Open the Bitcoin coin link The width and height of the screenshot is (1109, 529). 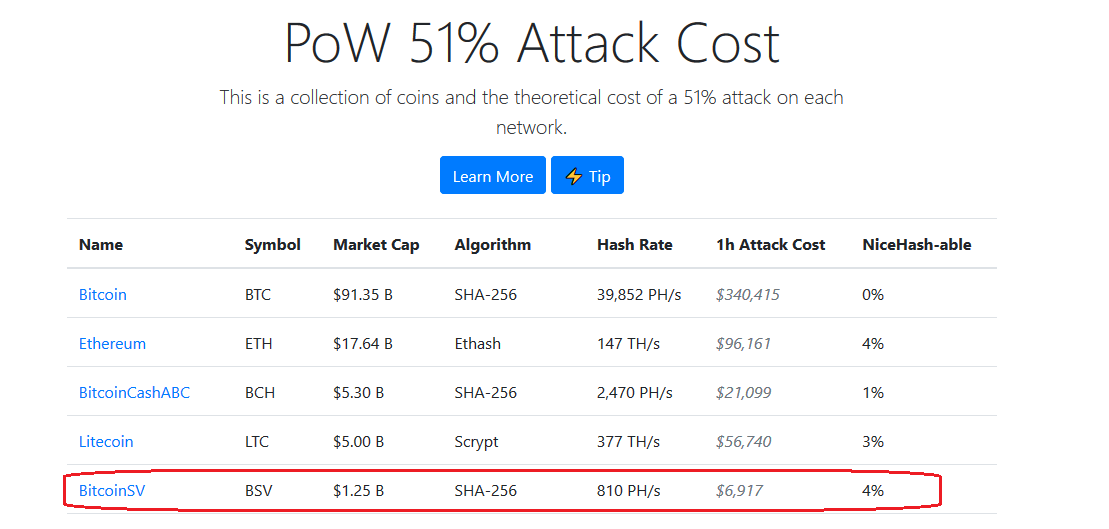103,295
